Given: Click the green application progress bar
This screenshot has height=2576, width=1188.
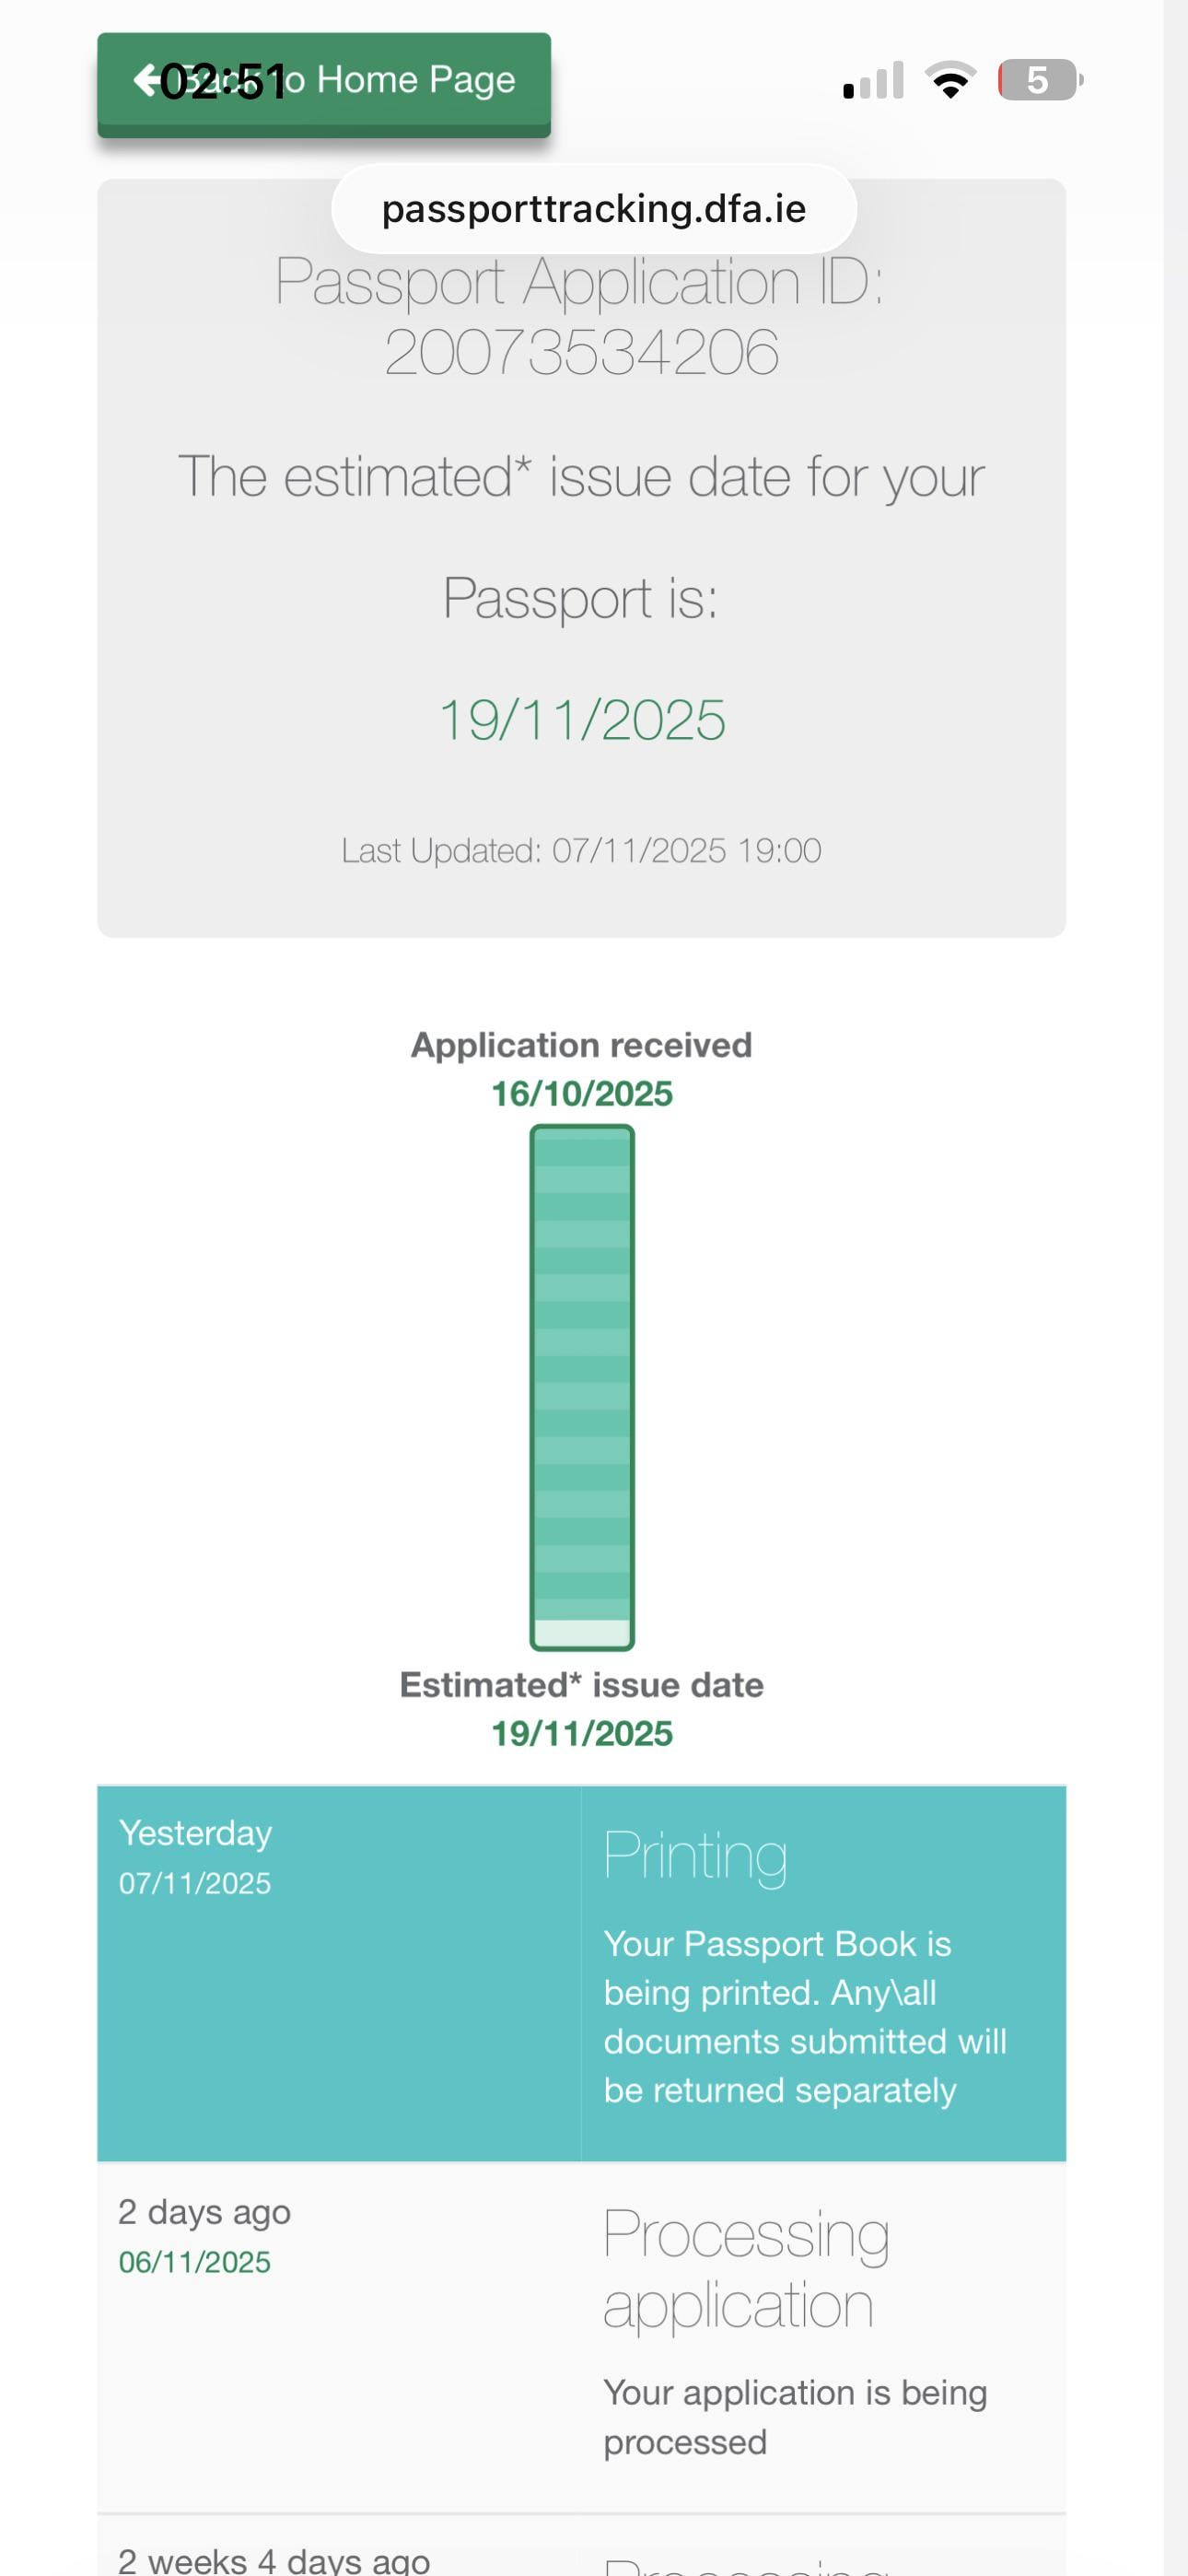Looking at the screenshot, I should 582,1386.
